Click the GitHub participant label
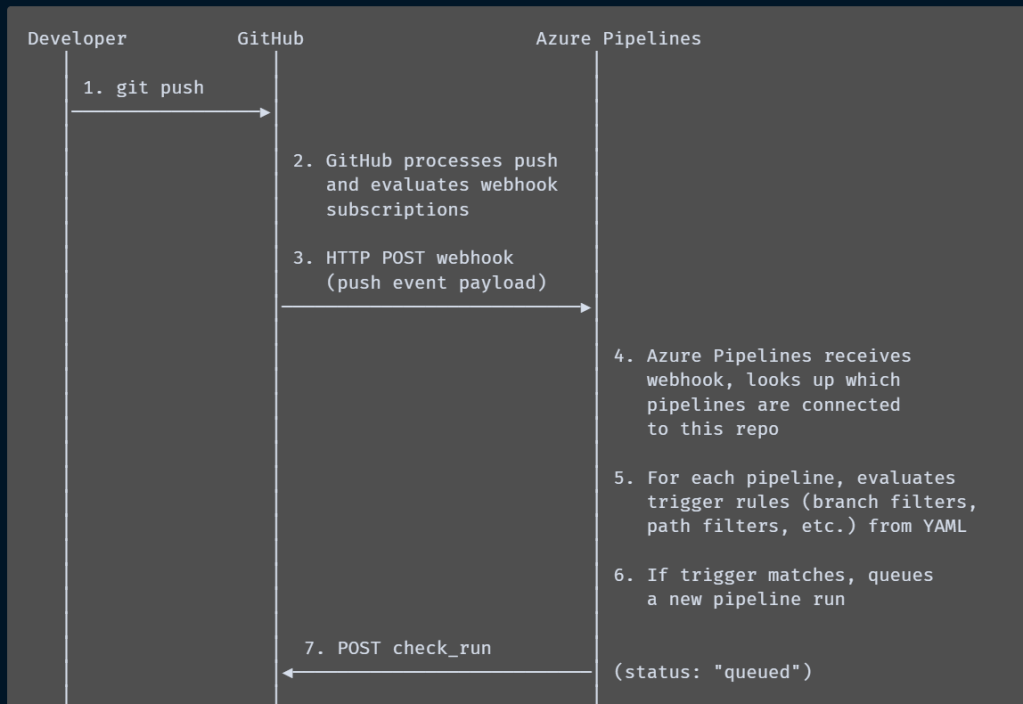The width and height of the screenshot is (1023, 704). click(x=270, y=39)
